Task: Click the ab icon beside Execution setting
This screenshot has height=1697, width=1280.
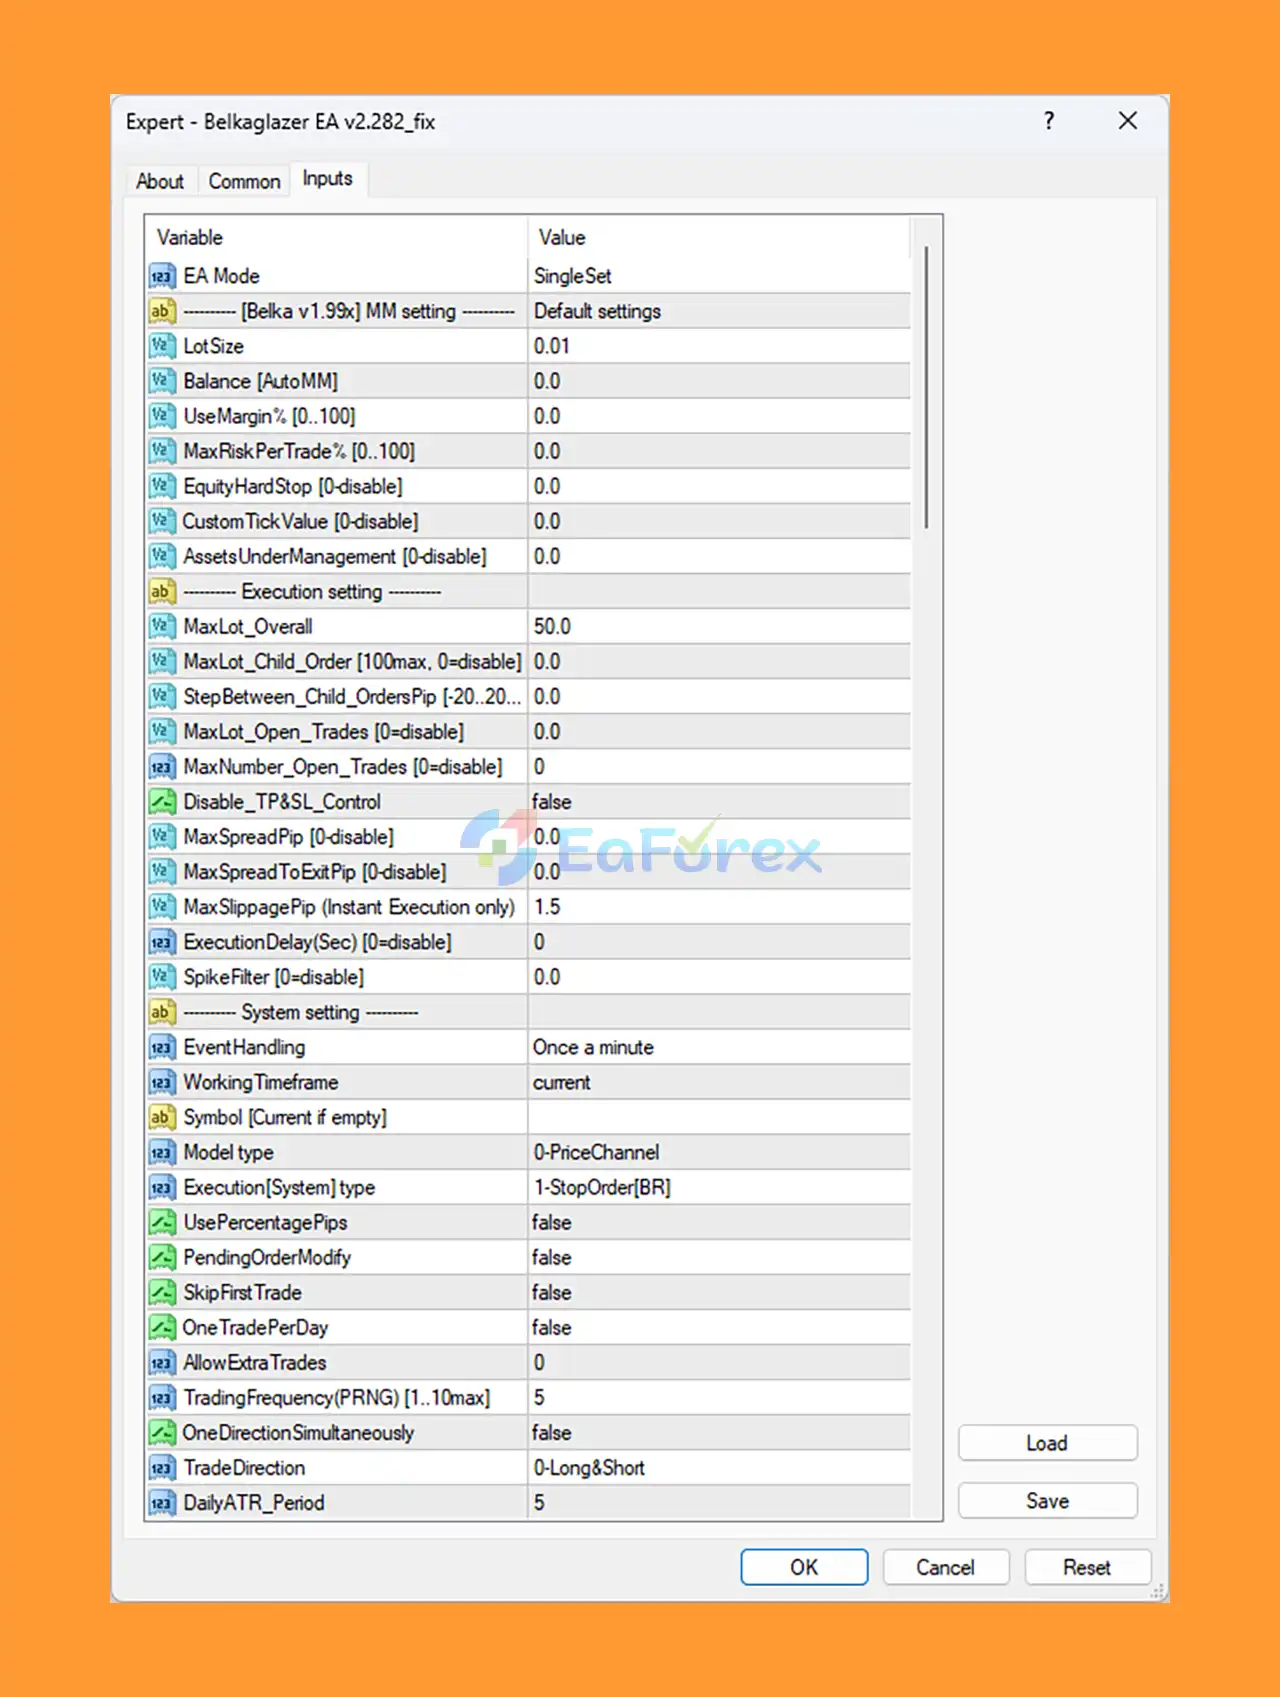Action: [162, 592]
